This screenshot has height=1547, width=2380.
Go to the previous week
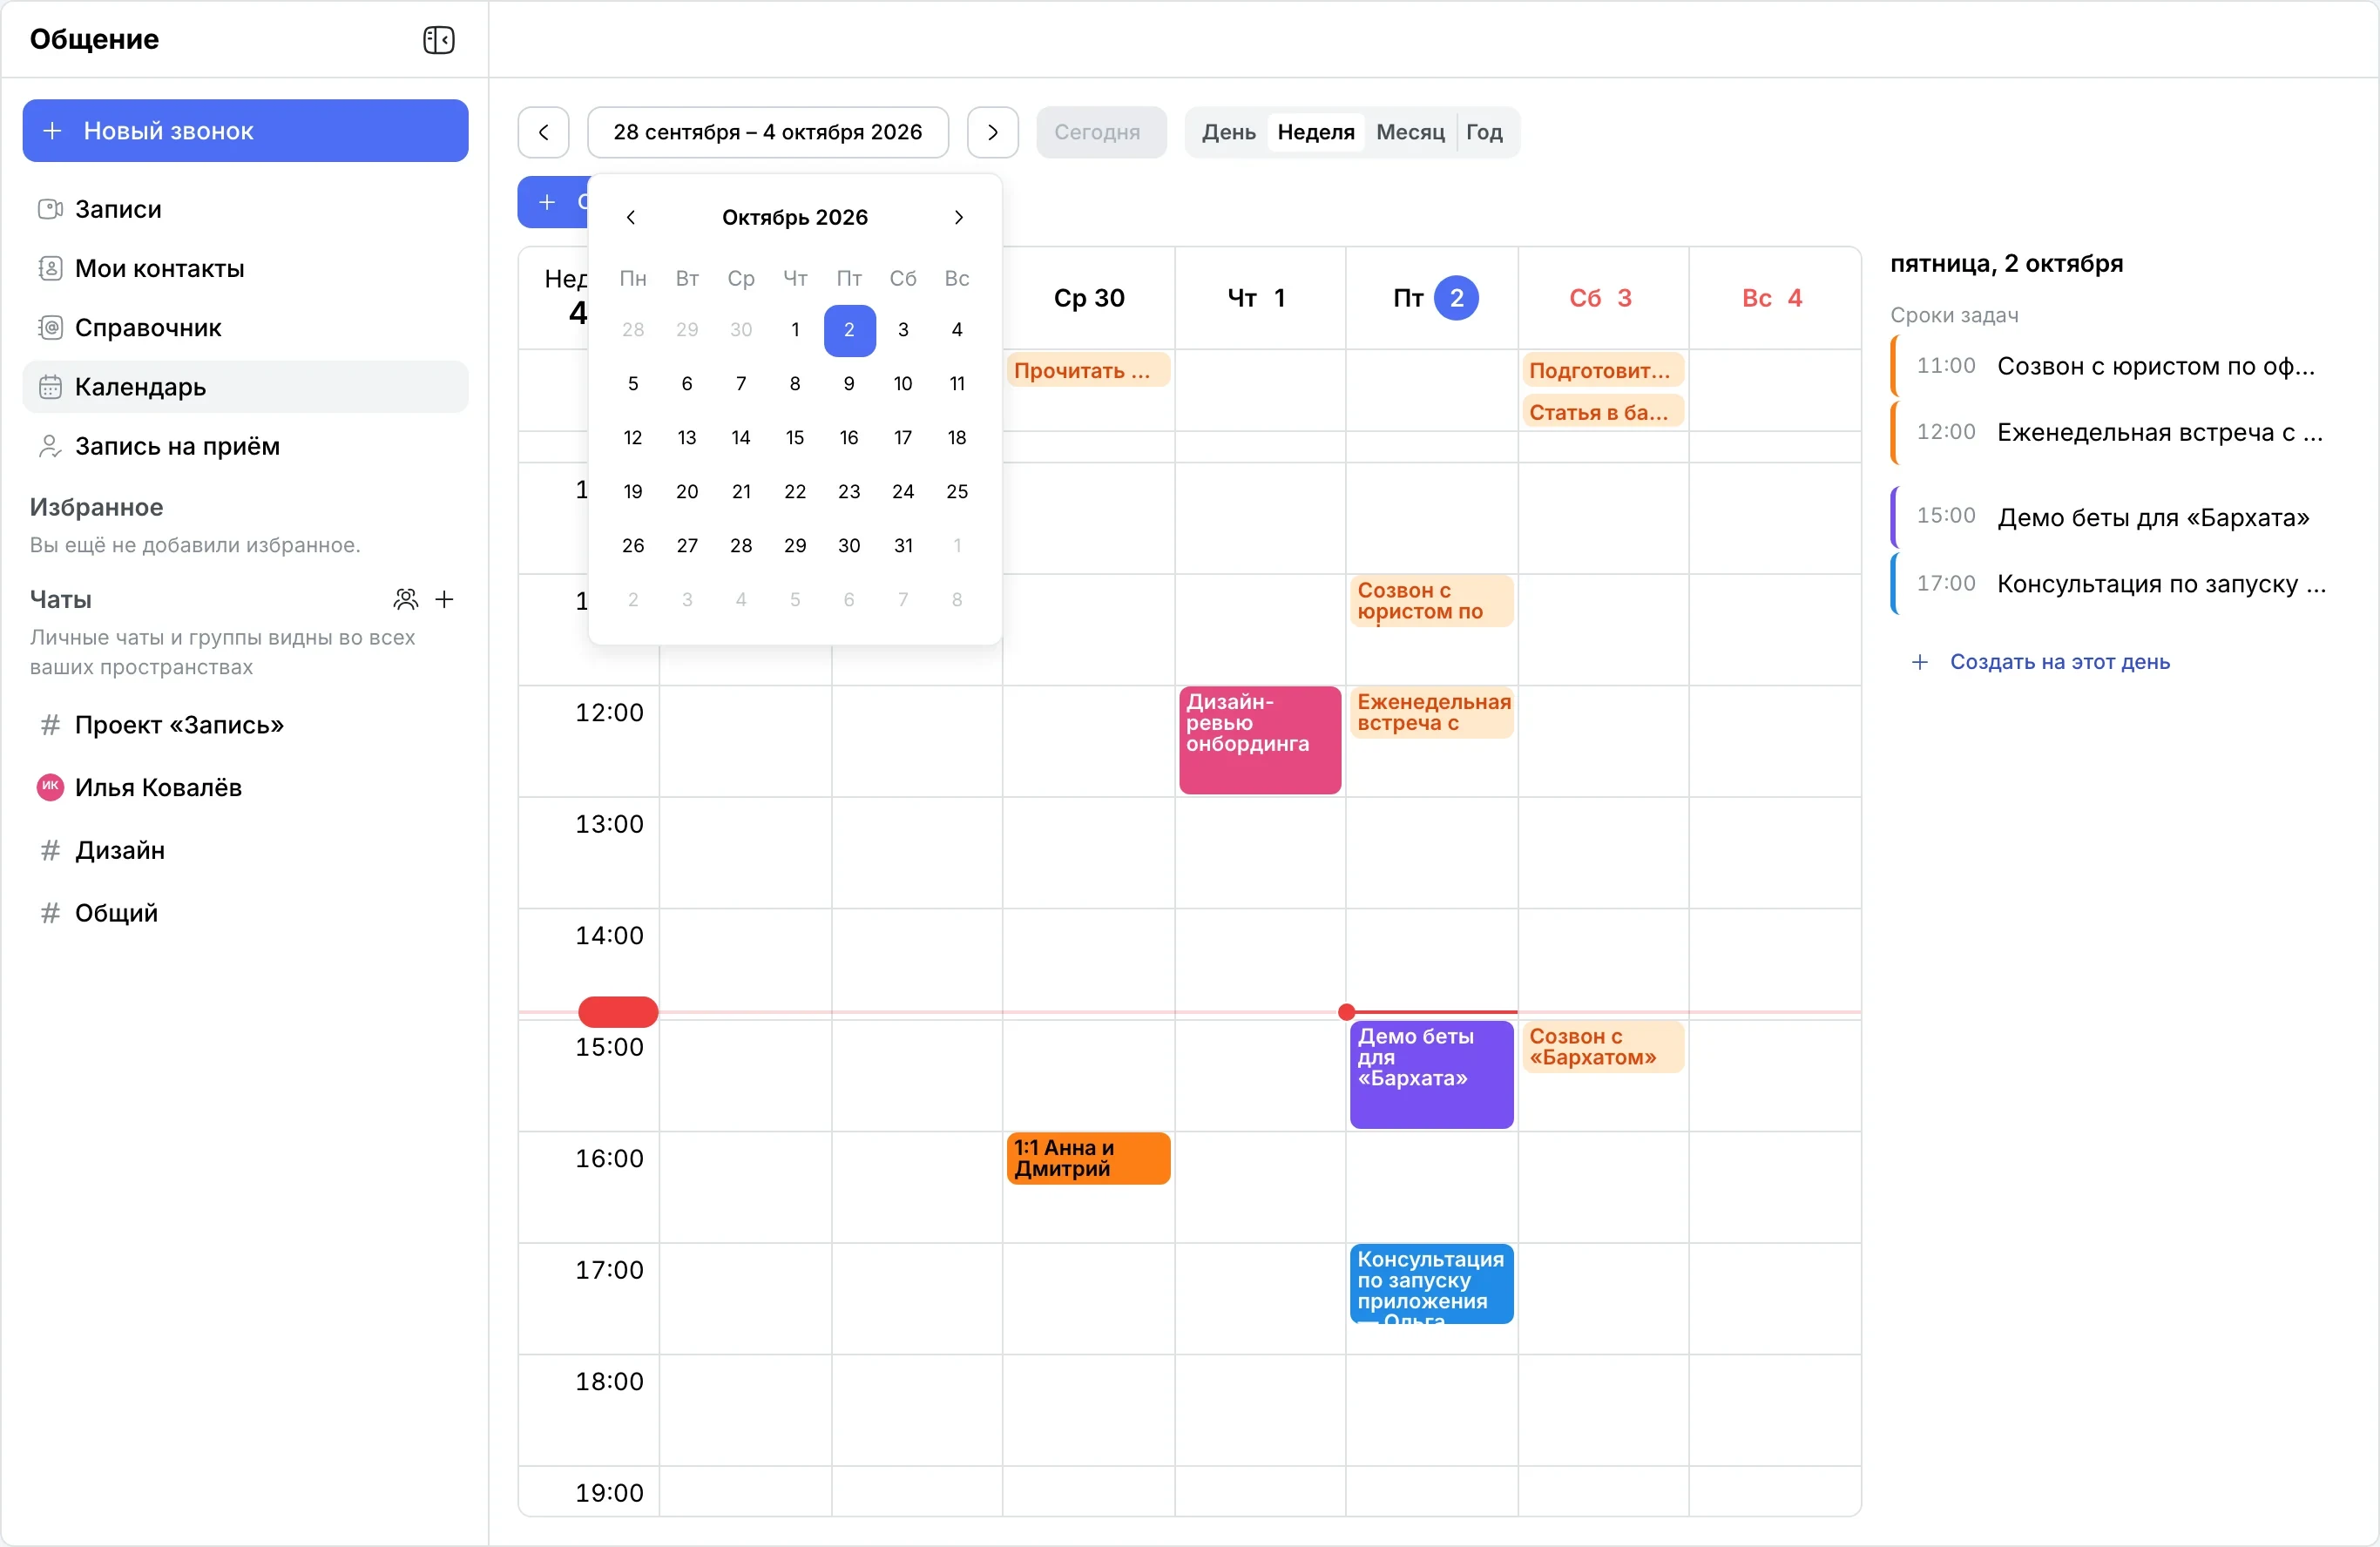coord(543,132)
